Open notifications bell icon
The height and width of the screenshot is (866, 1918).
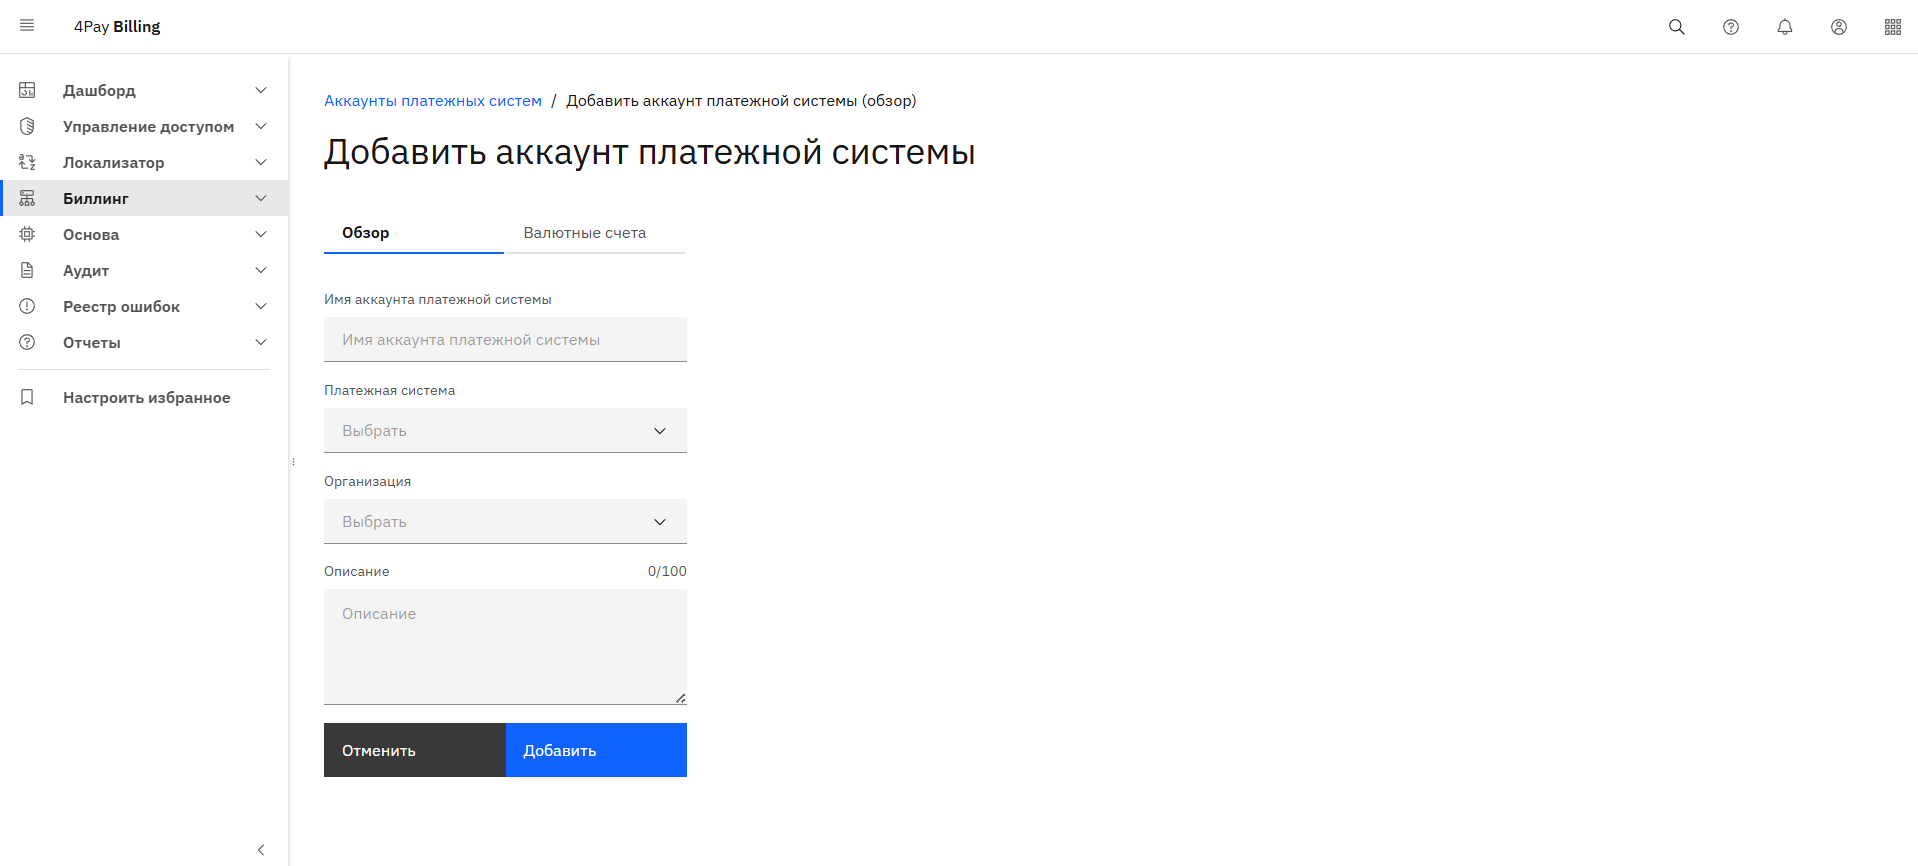(x=1785, y=27)
